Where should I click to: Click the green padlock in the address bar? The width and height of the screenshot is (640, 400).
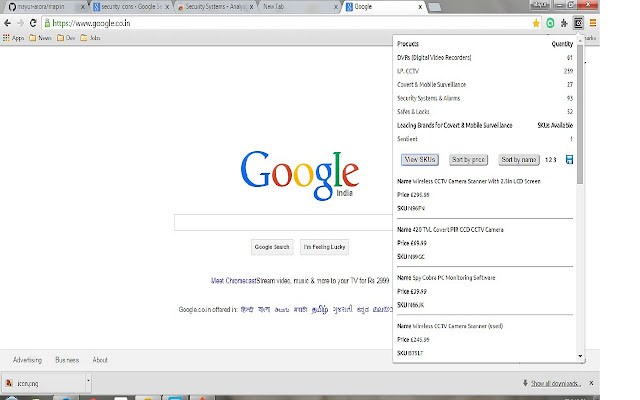click(x=47, y=23)
